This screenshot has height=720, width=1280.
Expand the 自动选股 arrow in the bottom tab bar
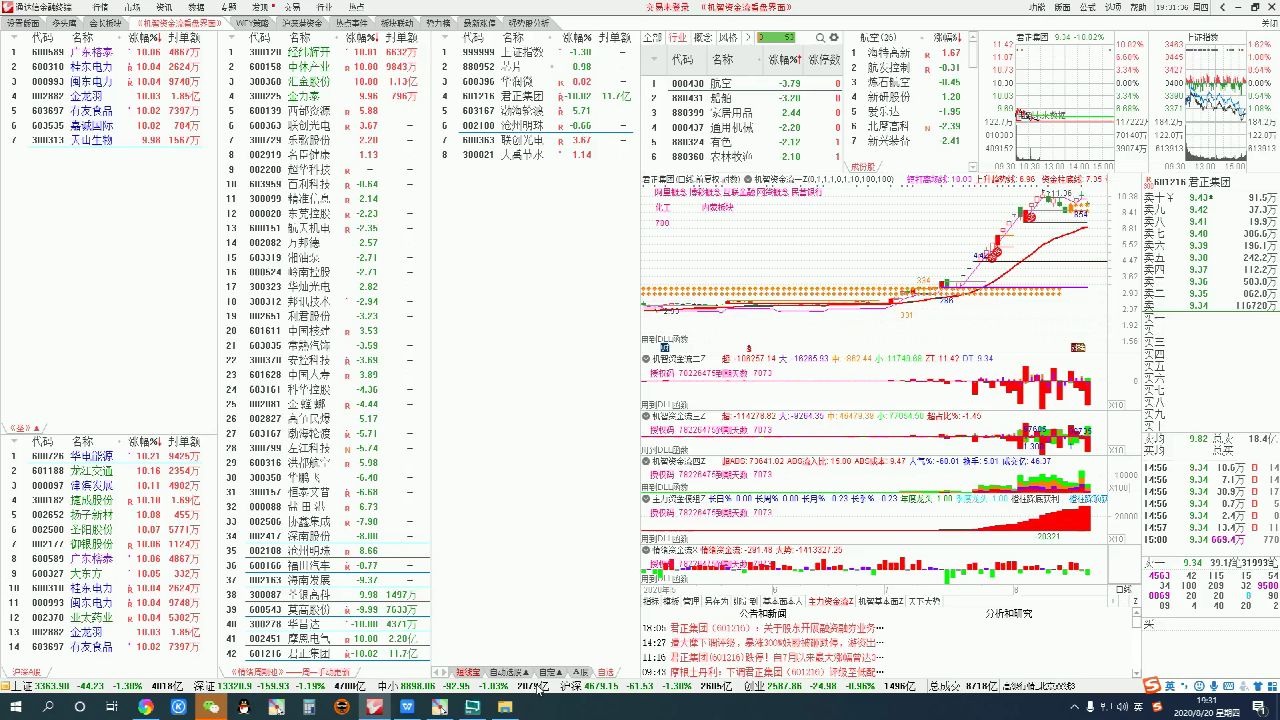pyautogui.click(x=525, y=672)
